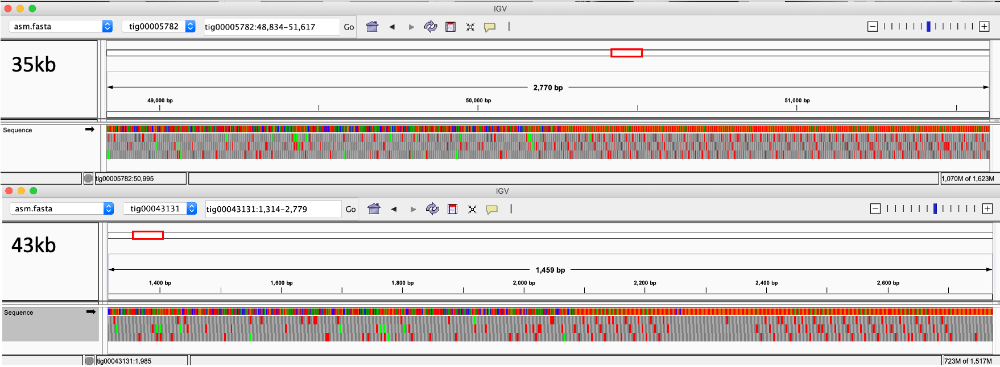
Task: Click the 1,600 bp ruler label
Action: tap(281, 282)
